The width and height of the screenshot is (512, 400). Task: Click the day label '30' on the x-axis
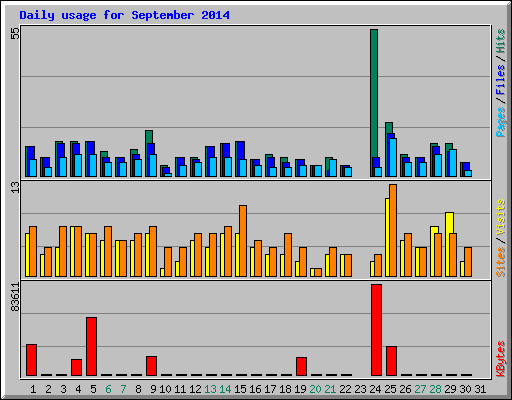point(465,389)
